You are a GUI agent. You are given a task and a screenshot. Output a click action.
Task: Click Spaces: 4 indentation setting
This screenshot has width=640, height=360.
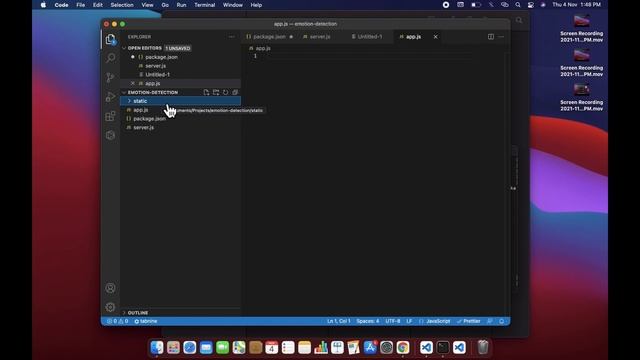click(368, 321)
